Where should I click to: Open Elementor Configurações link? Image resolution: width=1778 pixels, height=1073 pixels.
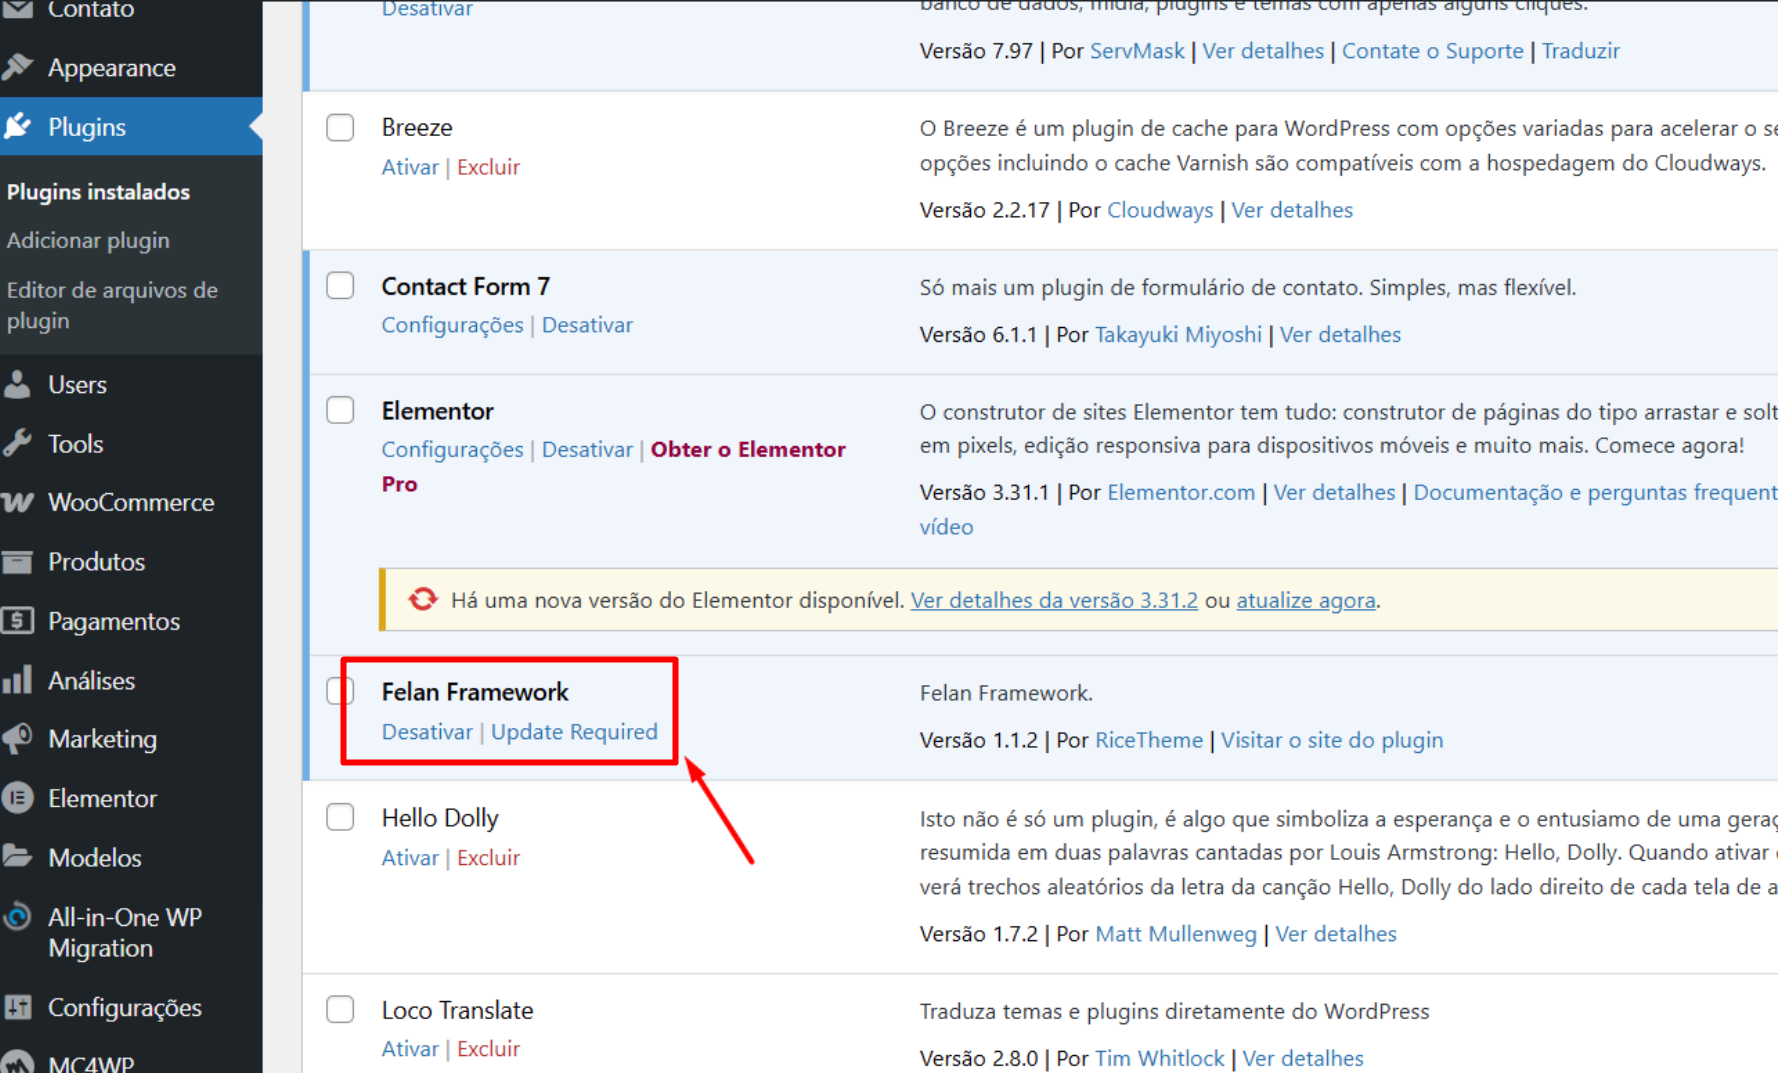click(x=452, y=449)
